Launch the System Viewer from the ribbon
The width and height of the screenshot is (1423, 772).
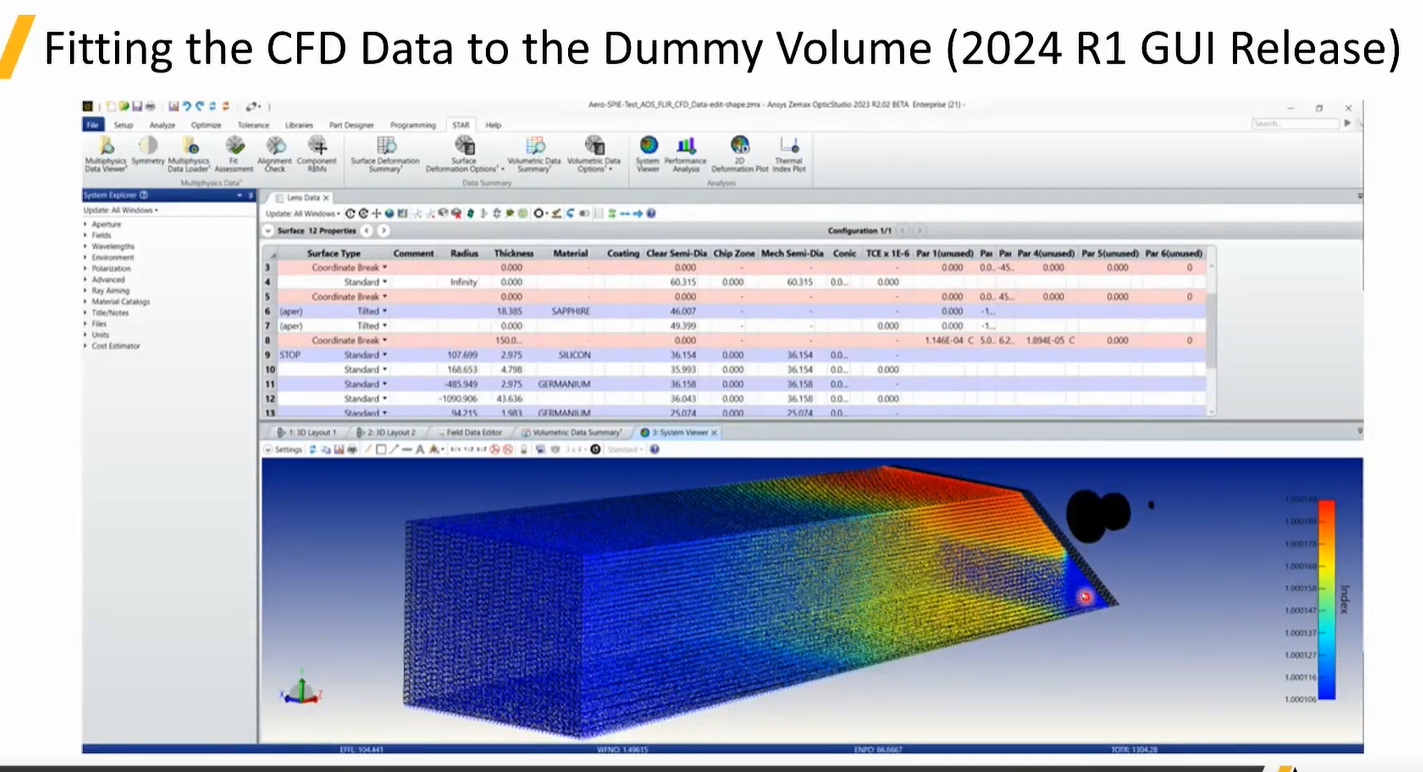648,155
